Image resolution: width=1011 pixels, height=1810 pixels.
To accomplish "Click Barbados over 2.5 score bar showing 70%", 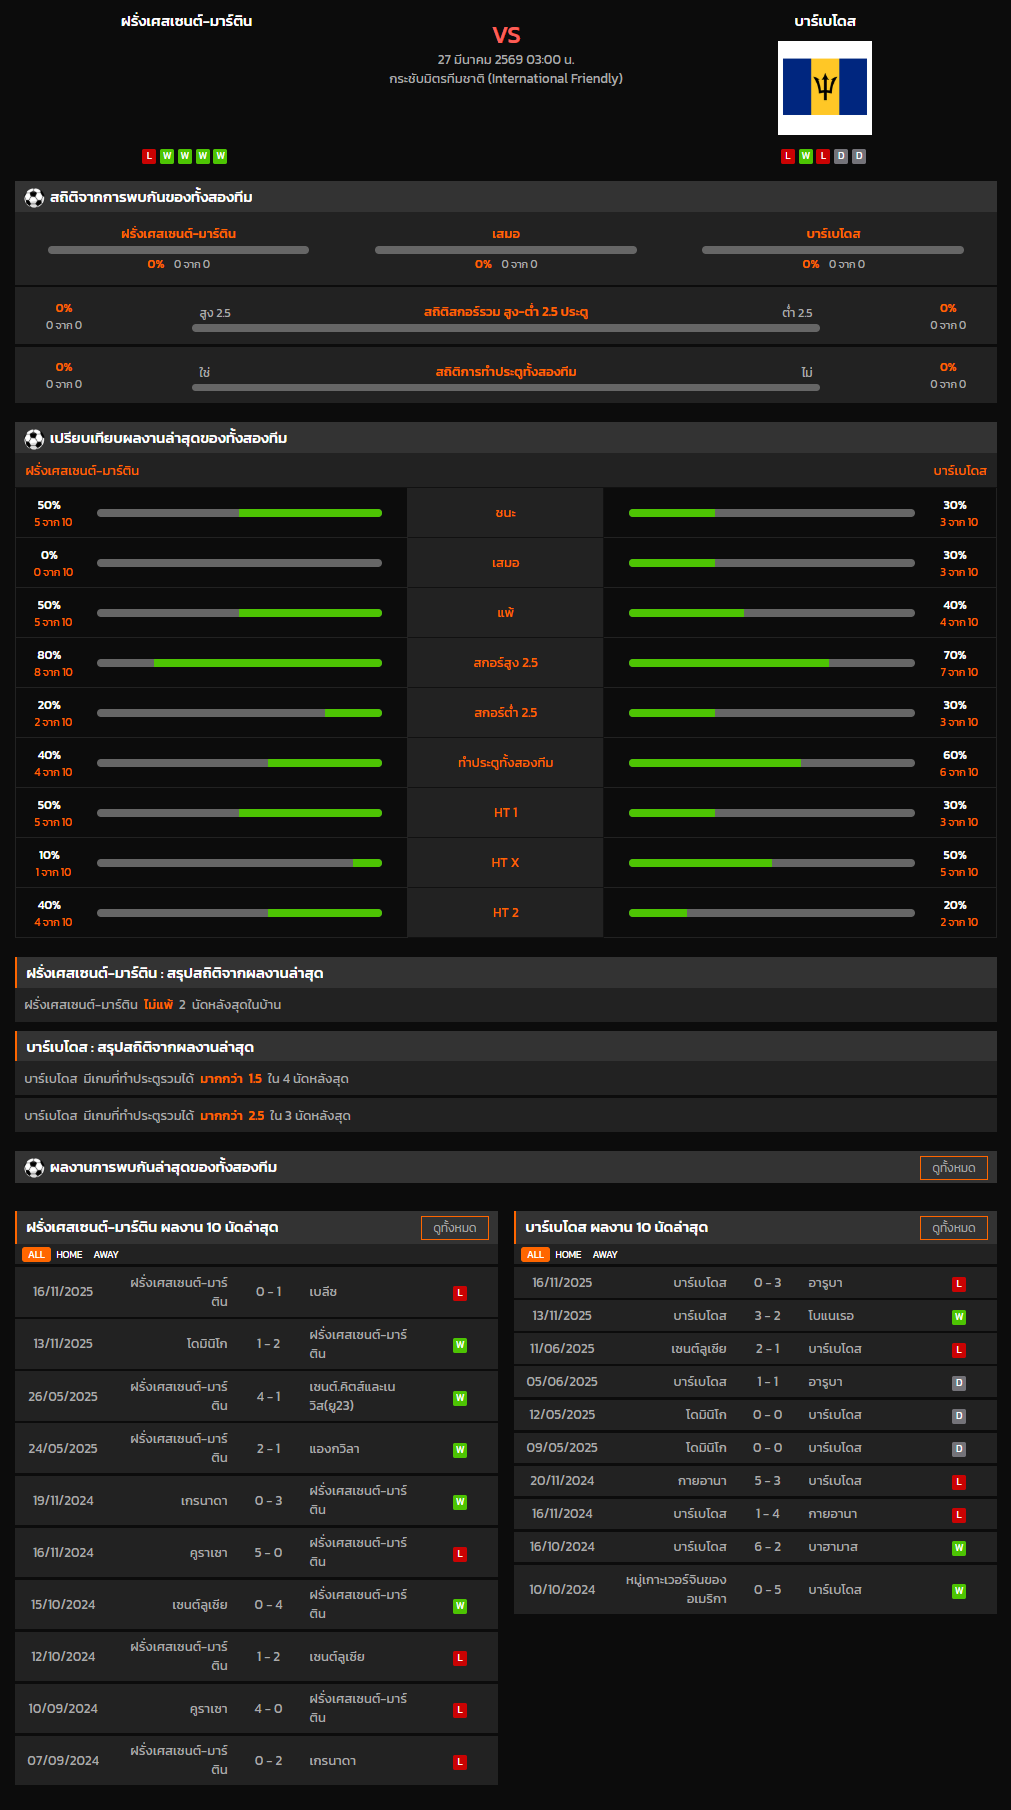I will [771, 663].
